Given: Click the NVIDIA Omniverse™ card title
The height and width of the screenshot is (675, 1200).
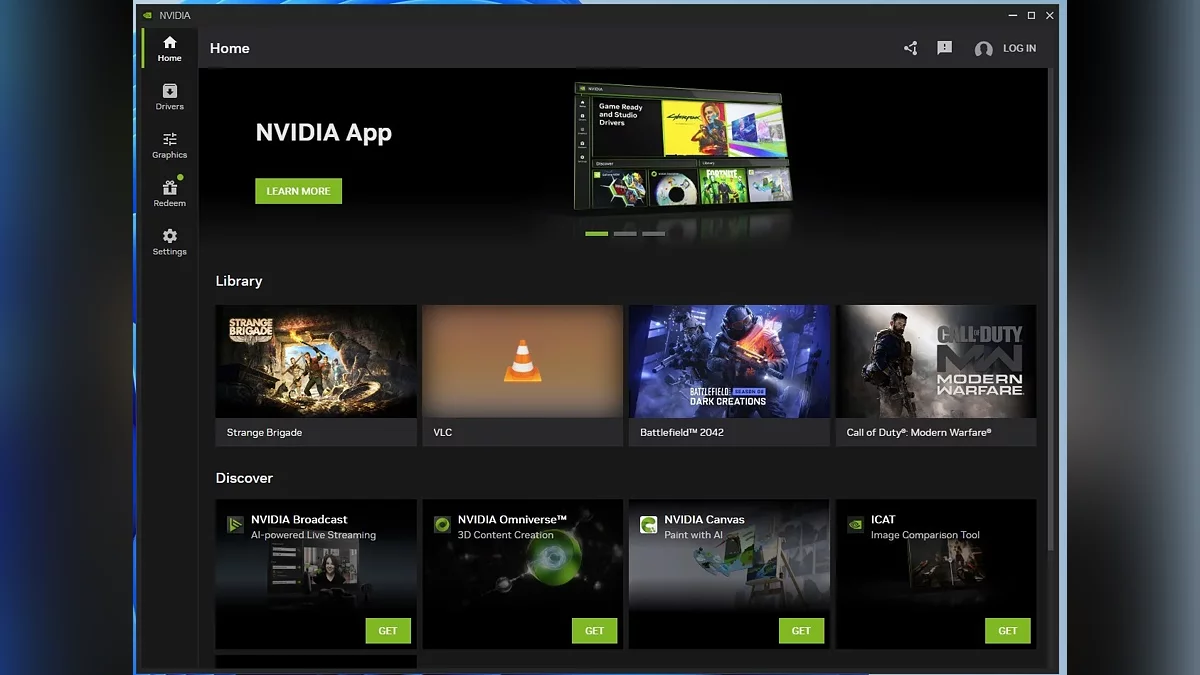Looking at the screenshot, I should point(512,519).
